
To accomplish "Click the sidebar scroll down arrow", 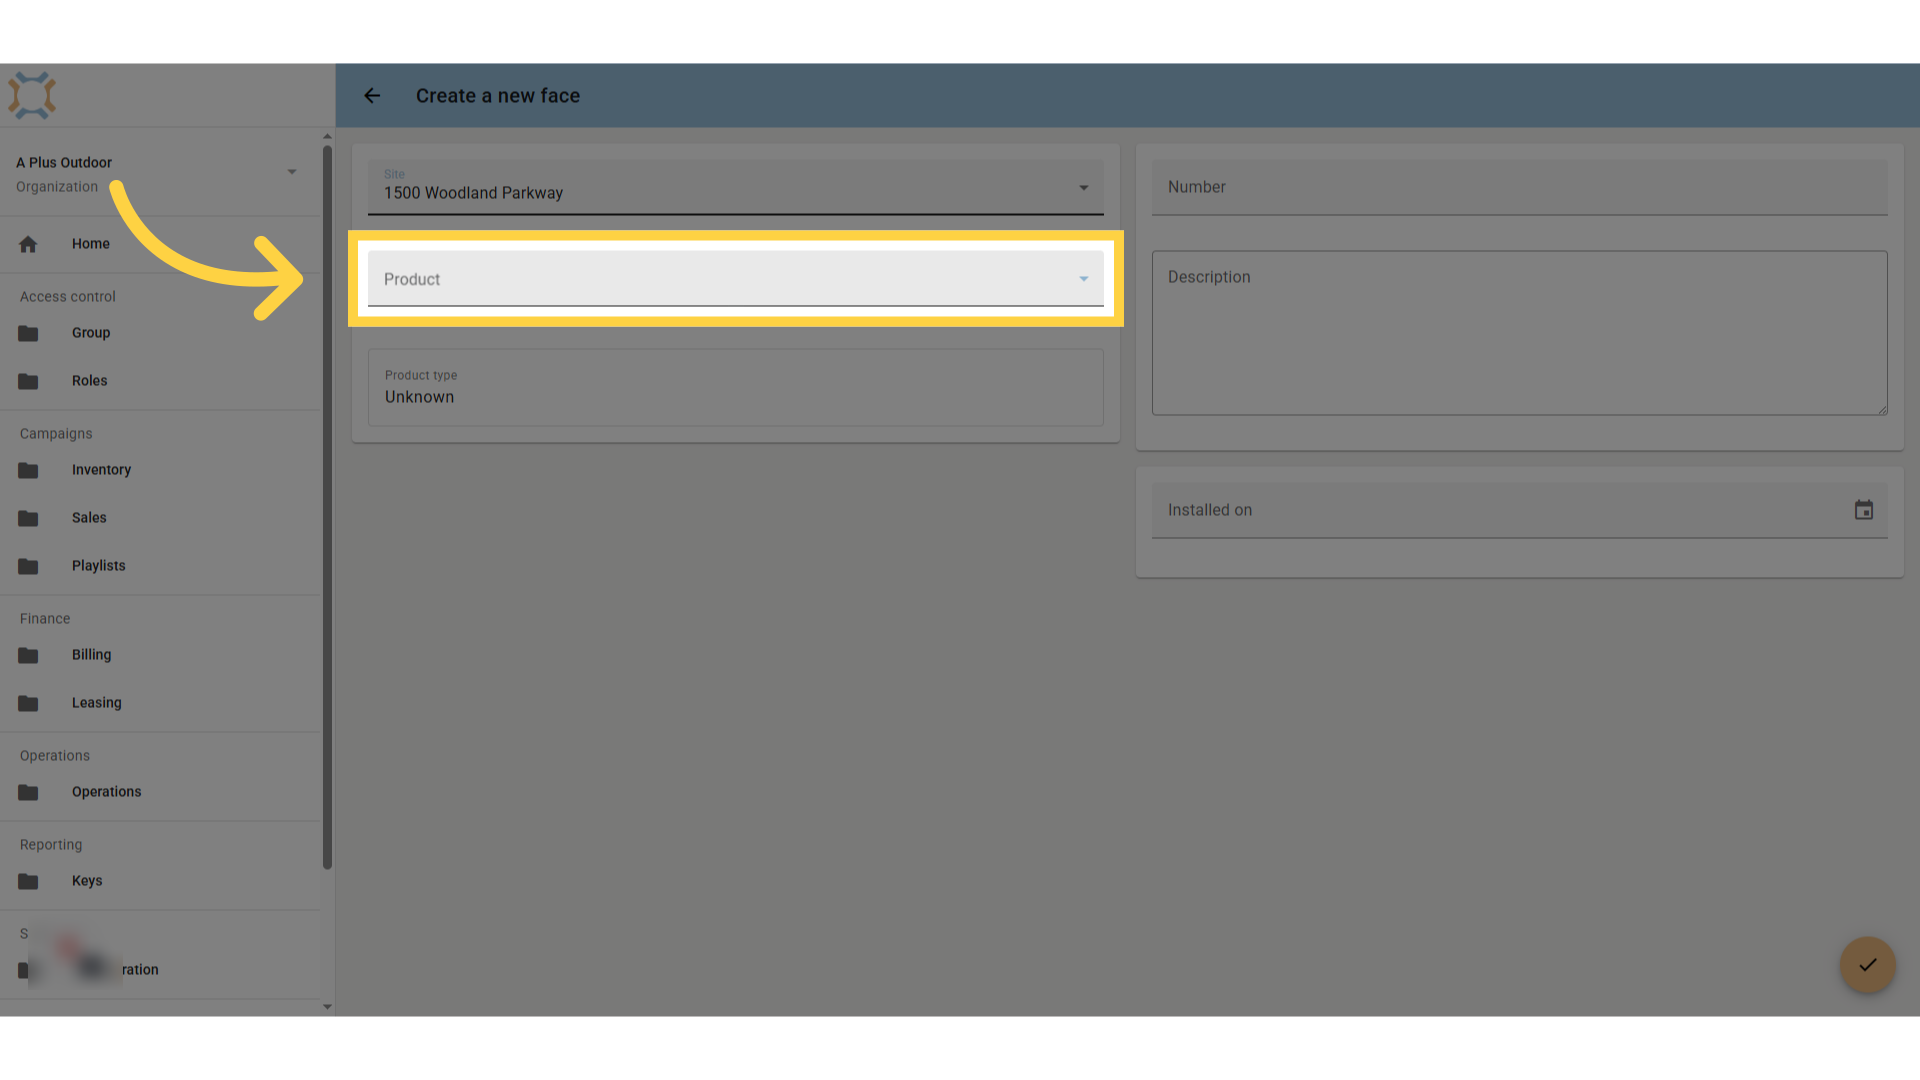I will coord(327,1007).
